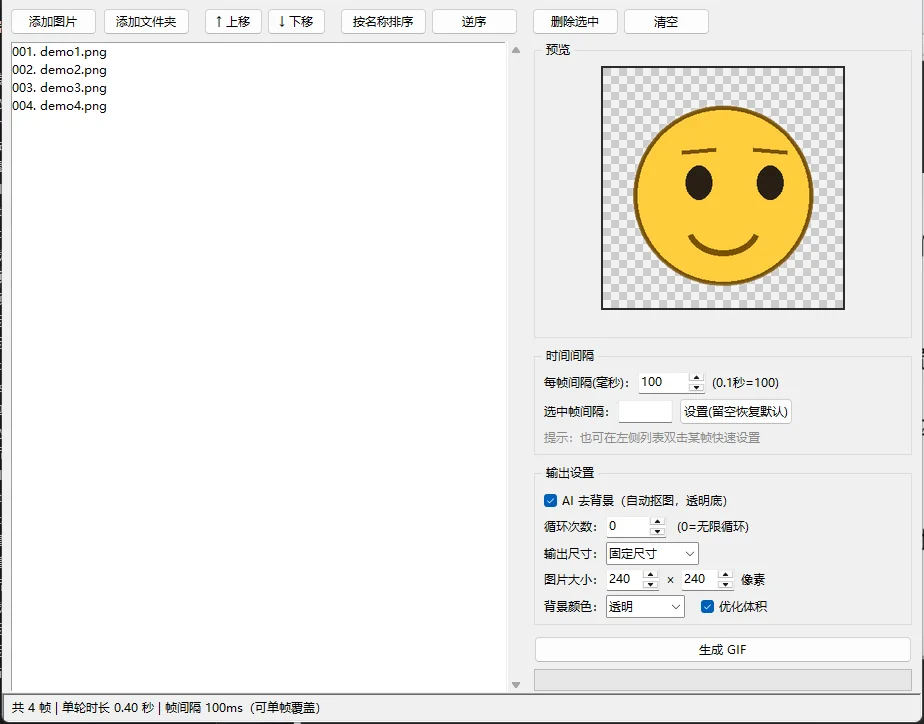
Task: Click the image width field 240
Action: [x=625, y=579]
